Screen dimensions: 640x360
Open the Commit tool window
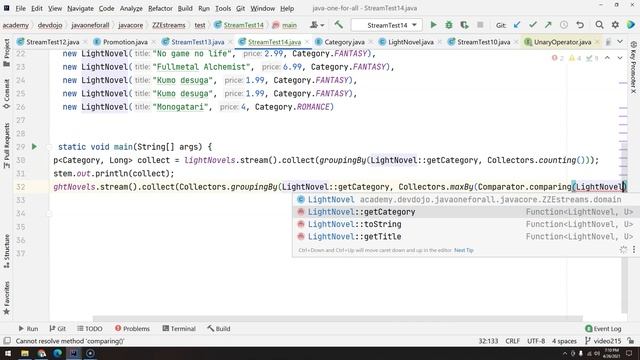click(x=7, y=94)
